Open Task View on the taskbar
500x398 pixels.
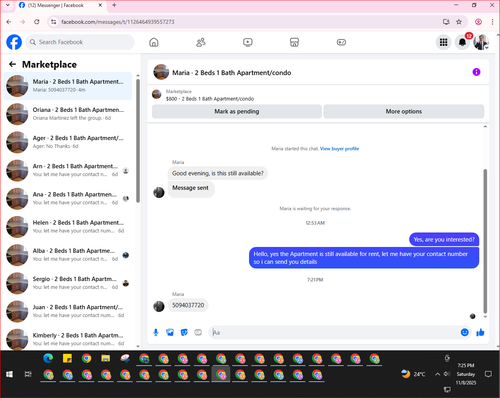pos(28,374)
